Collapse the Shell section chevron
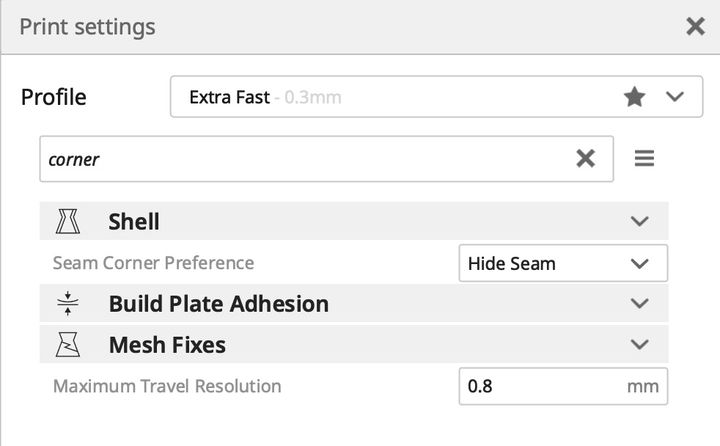Viewport: 720px width, 446px height. 641,221
